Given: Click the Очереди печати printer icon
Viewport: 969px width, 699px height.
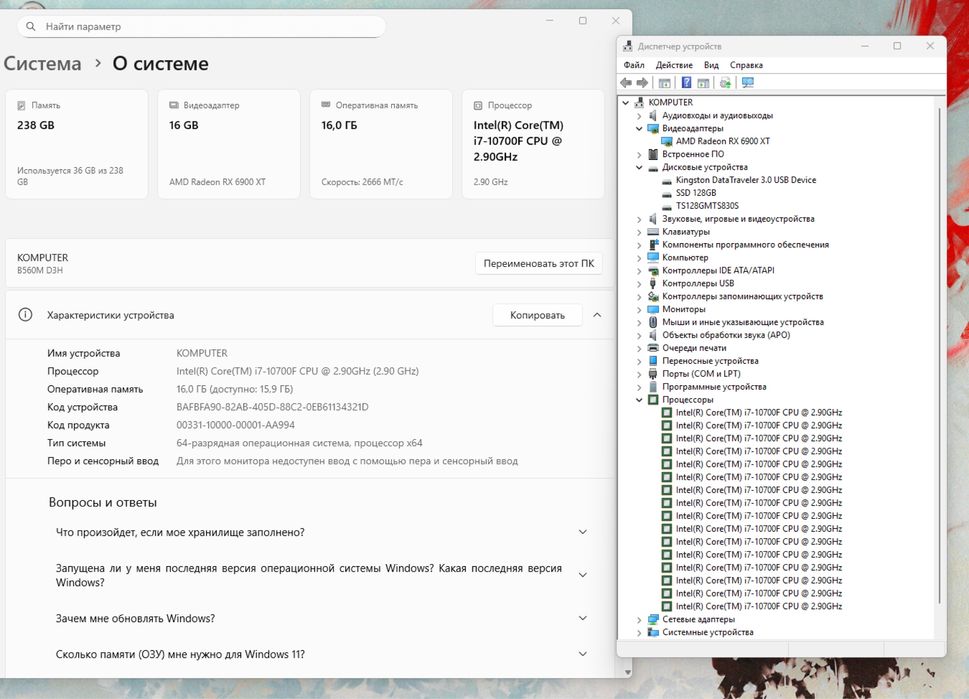Looking at the screenshot, I should click(x=653, y=348).
